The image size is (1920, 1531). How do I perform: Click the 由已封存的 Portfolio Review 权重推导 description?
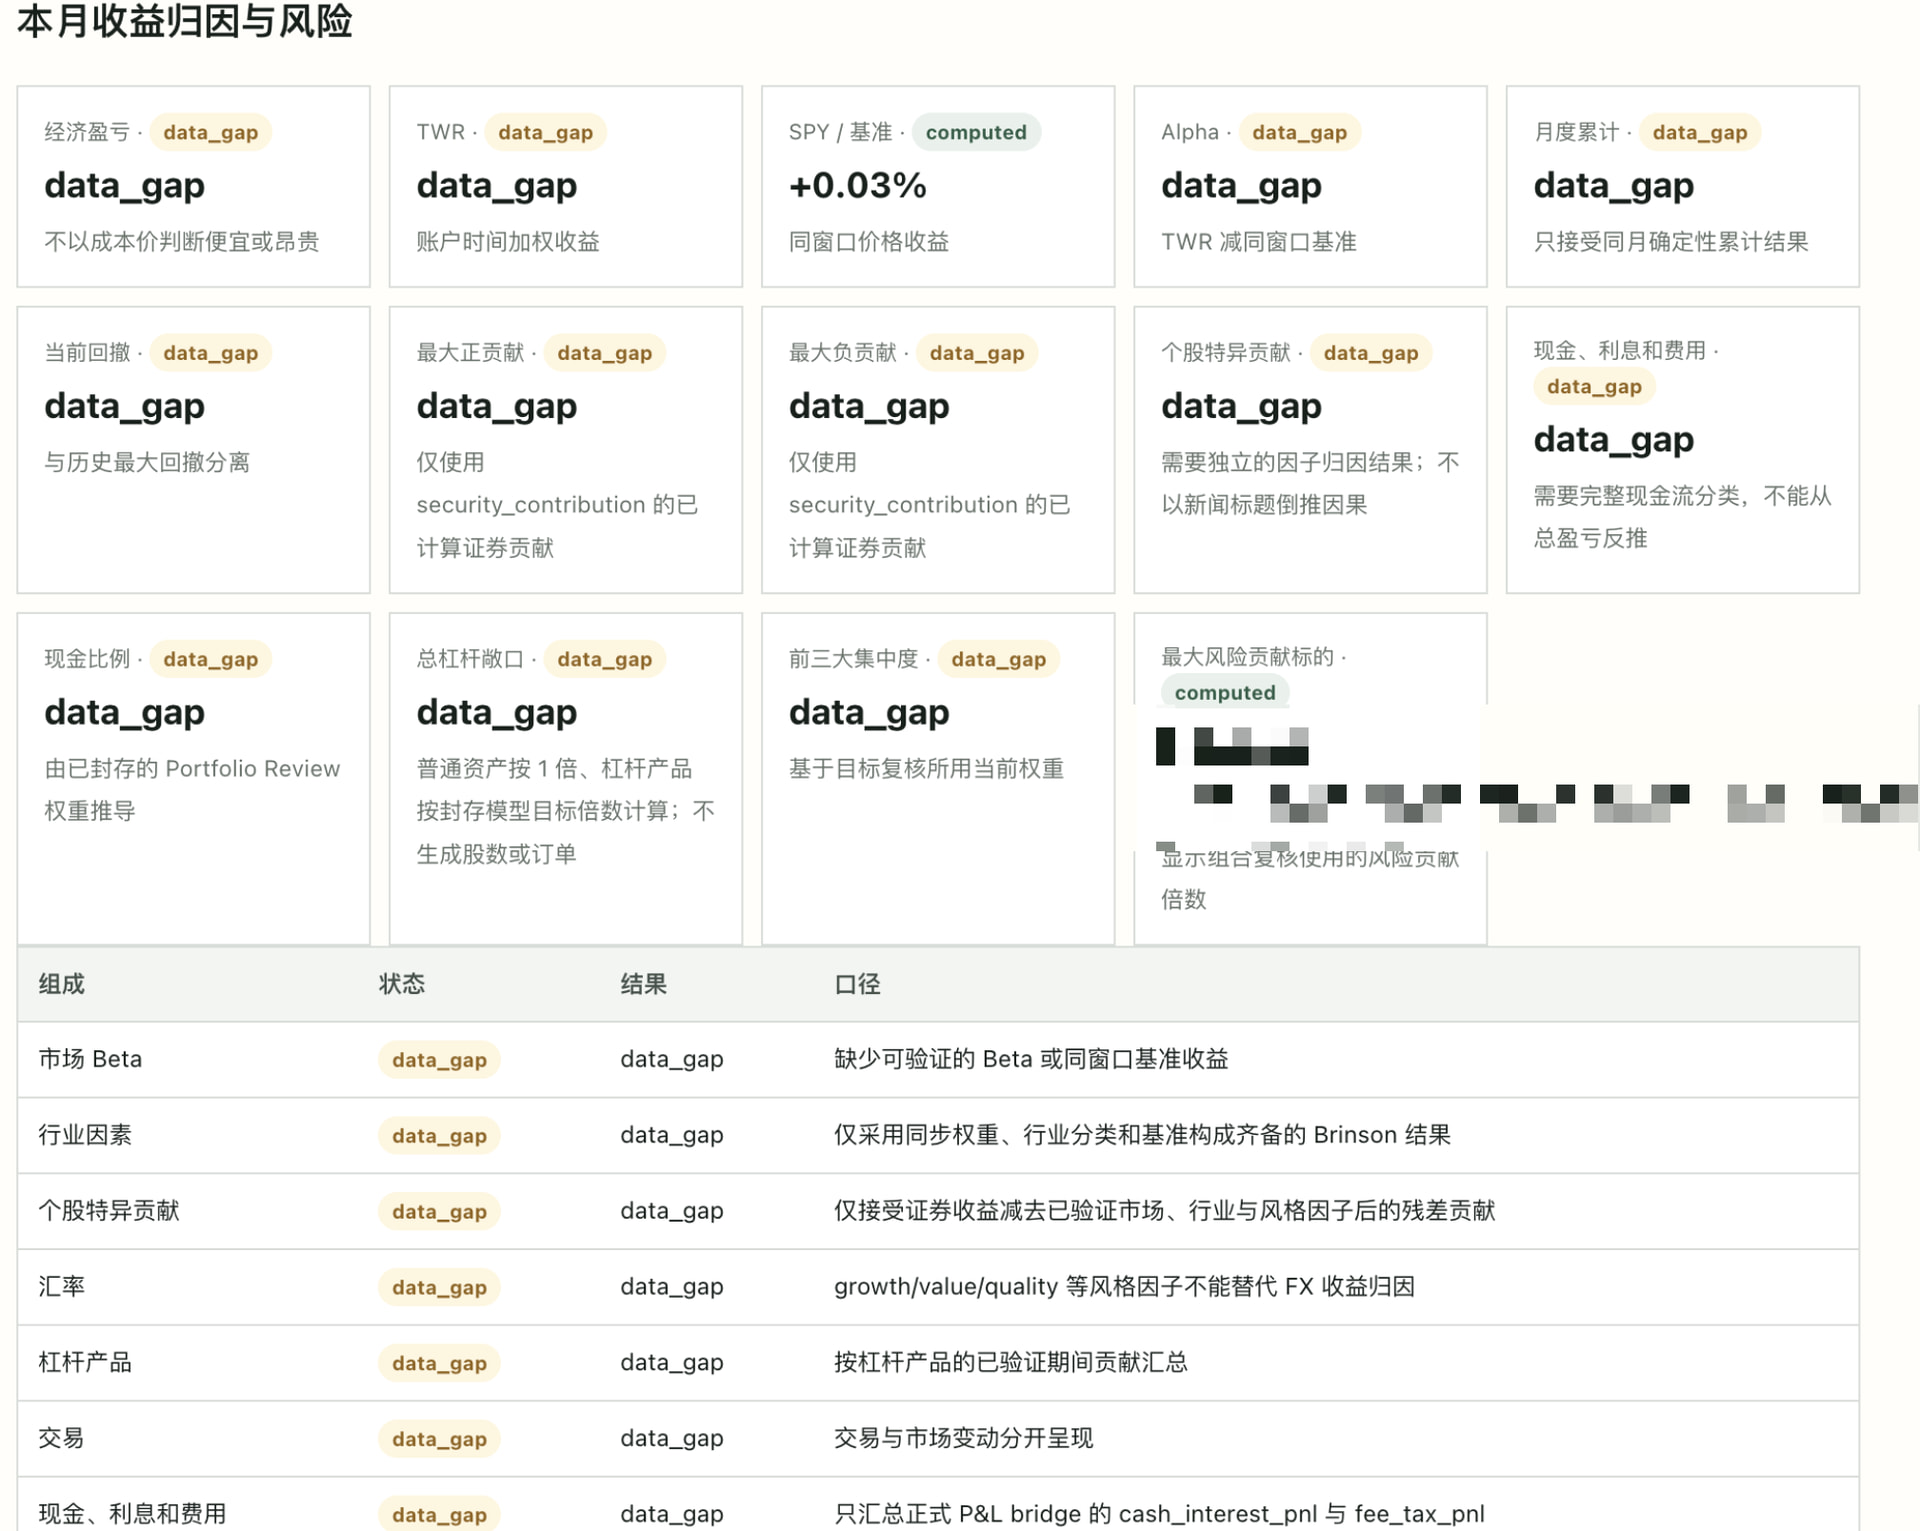(x=192, y=789)
